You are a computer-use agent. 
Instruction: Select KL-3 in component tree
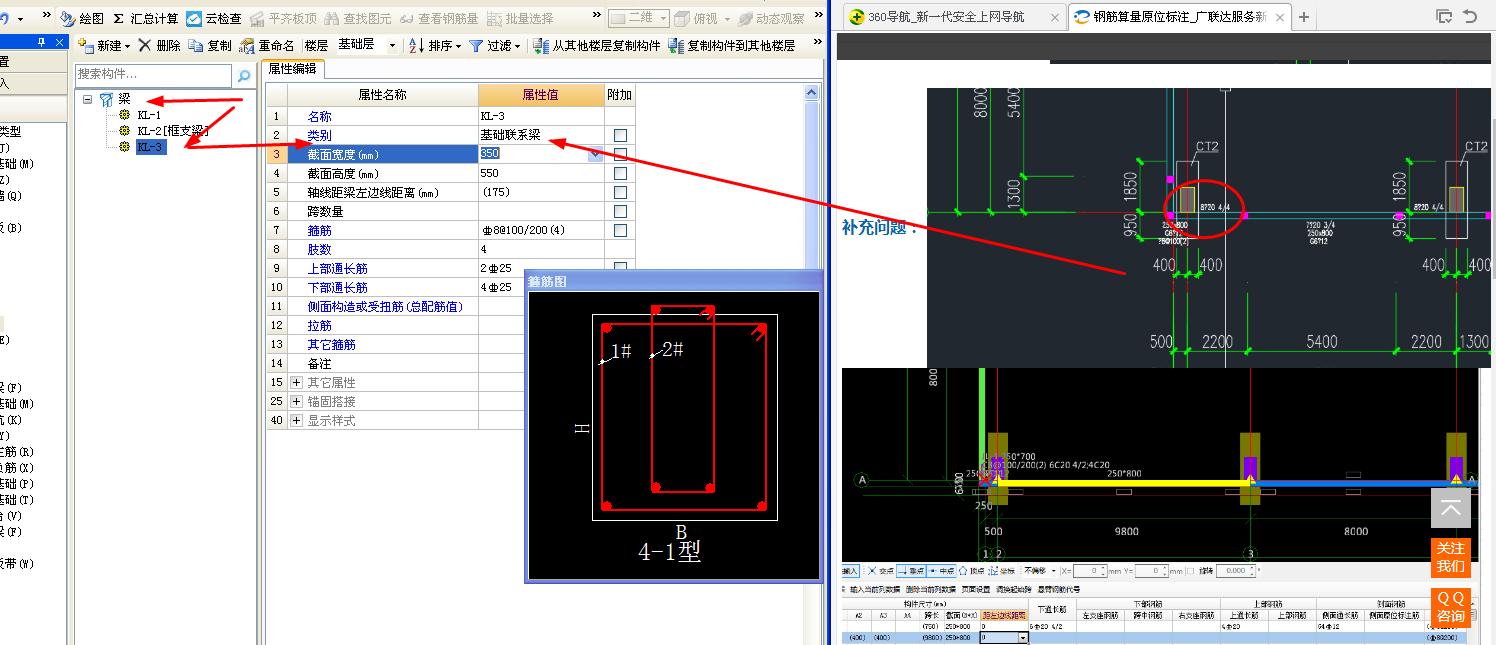pos(150,147)
